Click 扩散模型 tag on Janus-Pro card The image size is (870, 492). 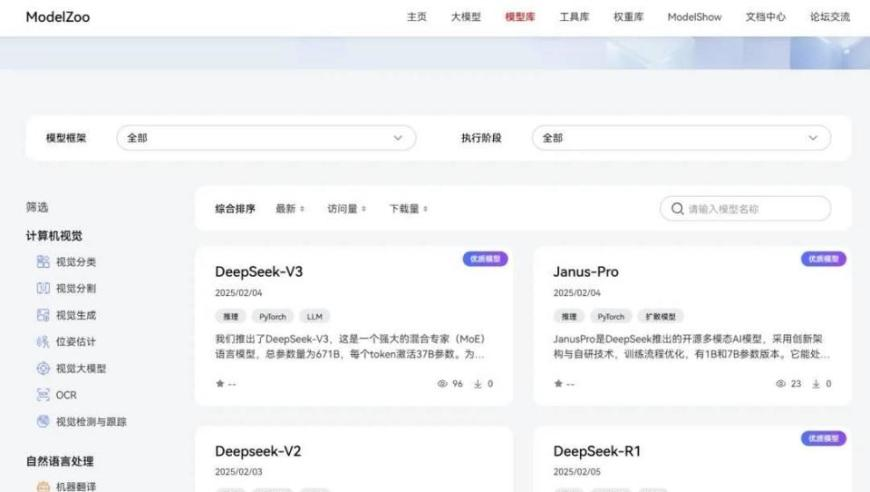(660, 317)
